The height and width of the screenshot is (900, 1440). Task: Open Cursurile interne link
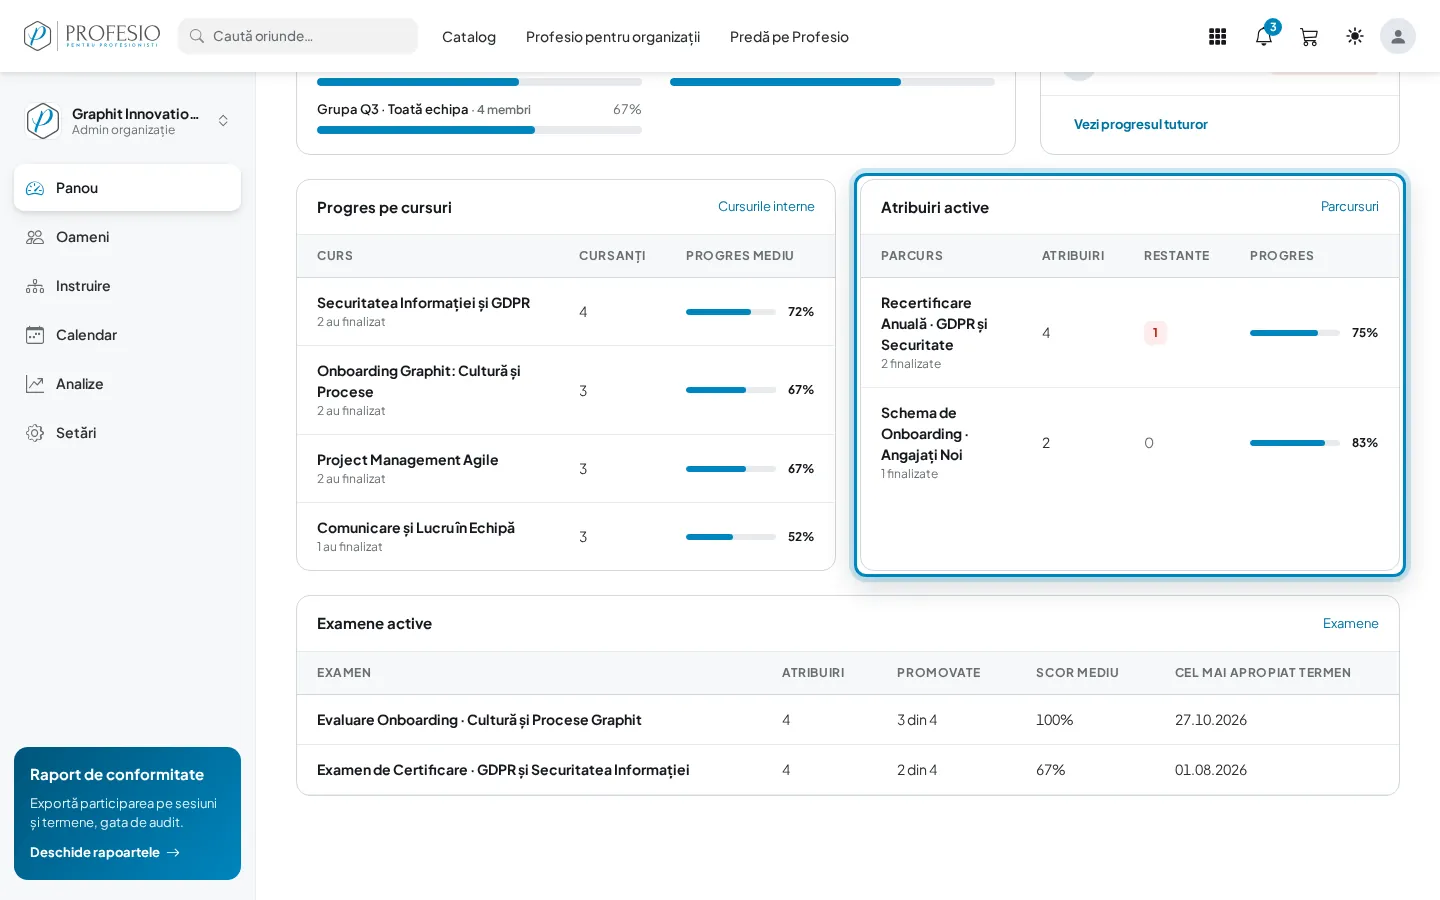coord(766,207)
